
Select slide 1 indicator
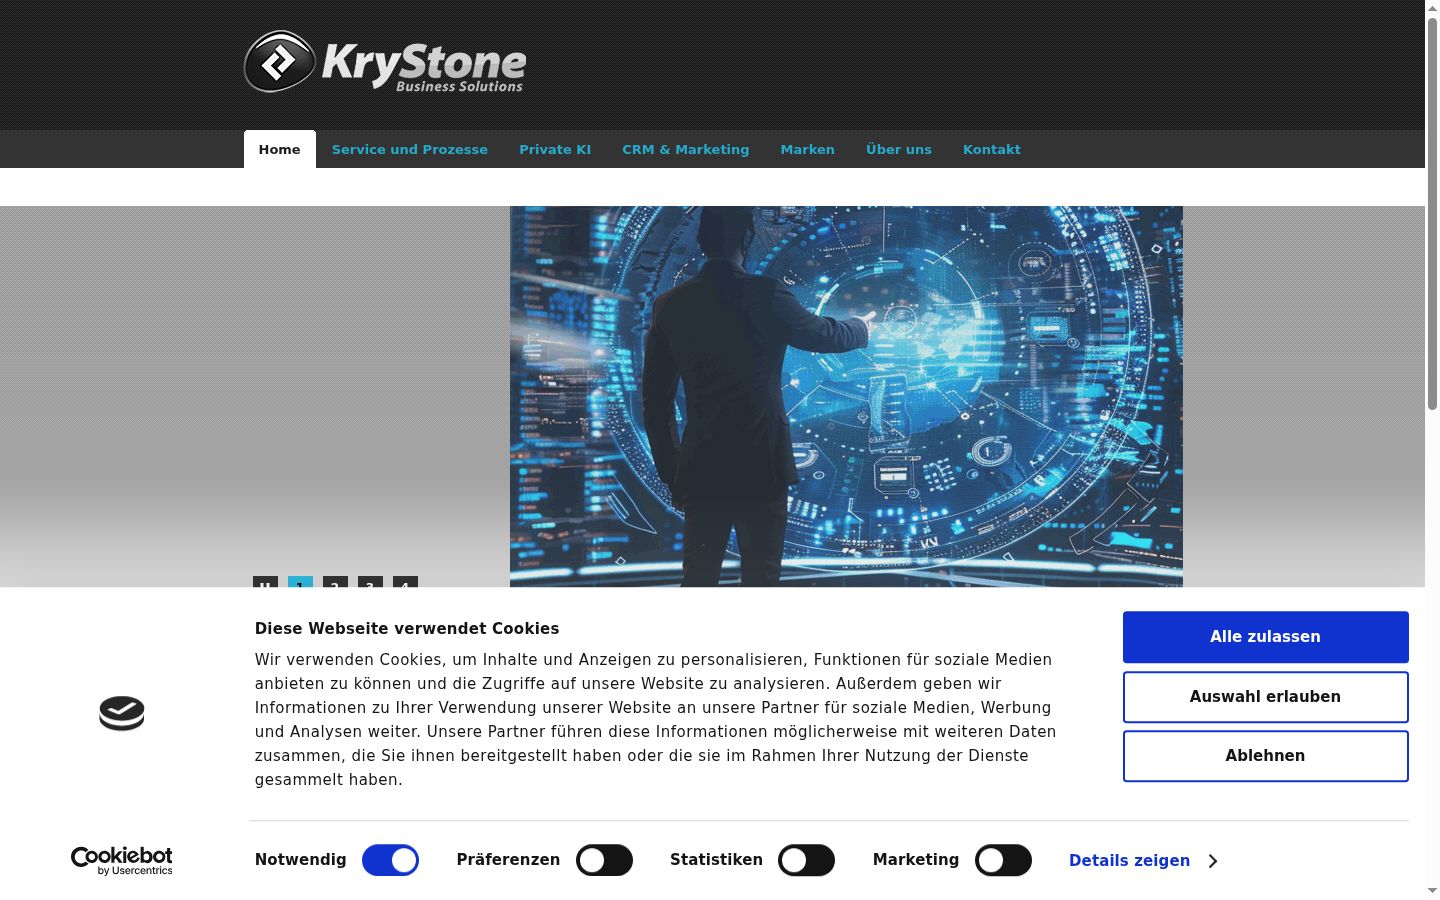(300, 582)
